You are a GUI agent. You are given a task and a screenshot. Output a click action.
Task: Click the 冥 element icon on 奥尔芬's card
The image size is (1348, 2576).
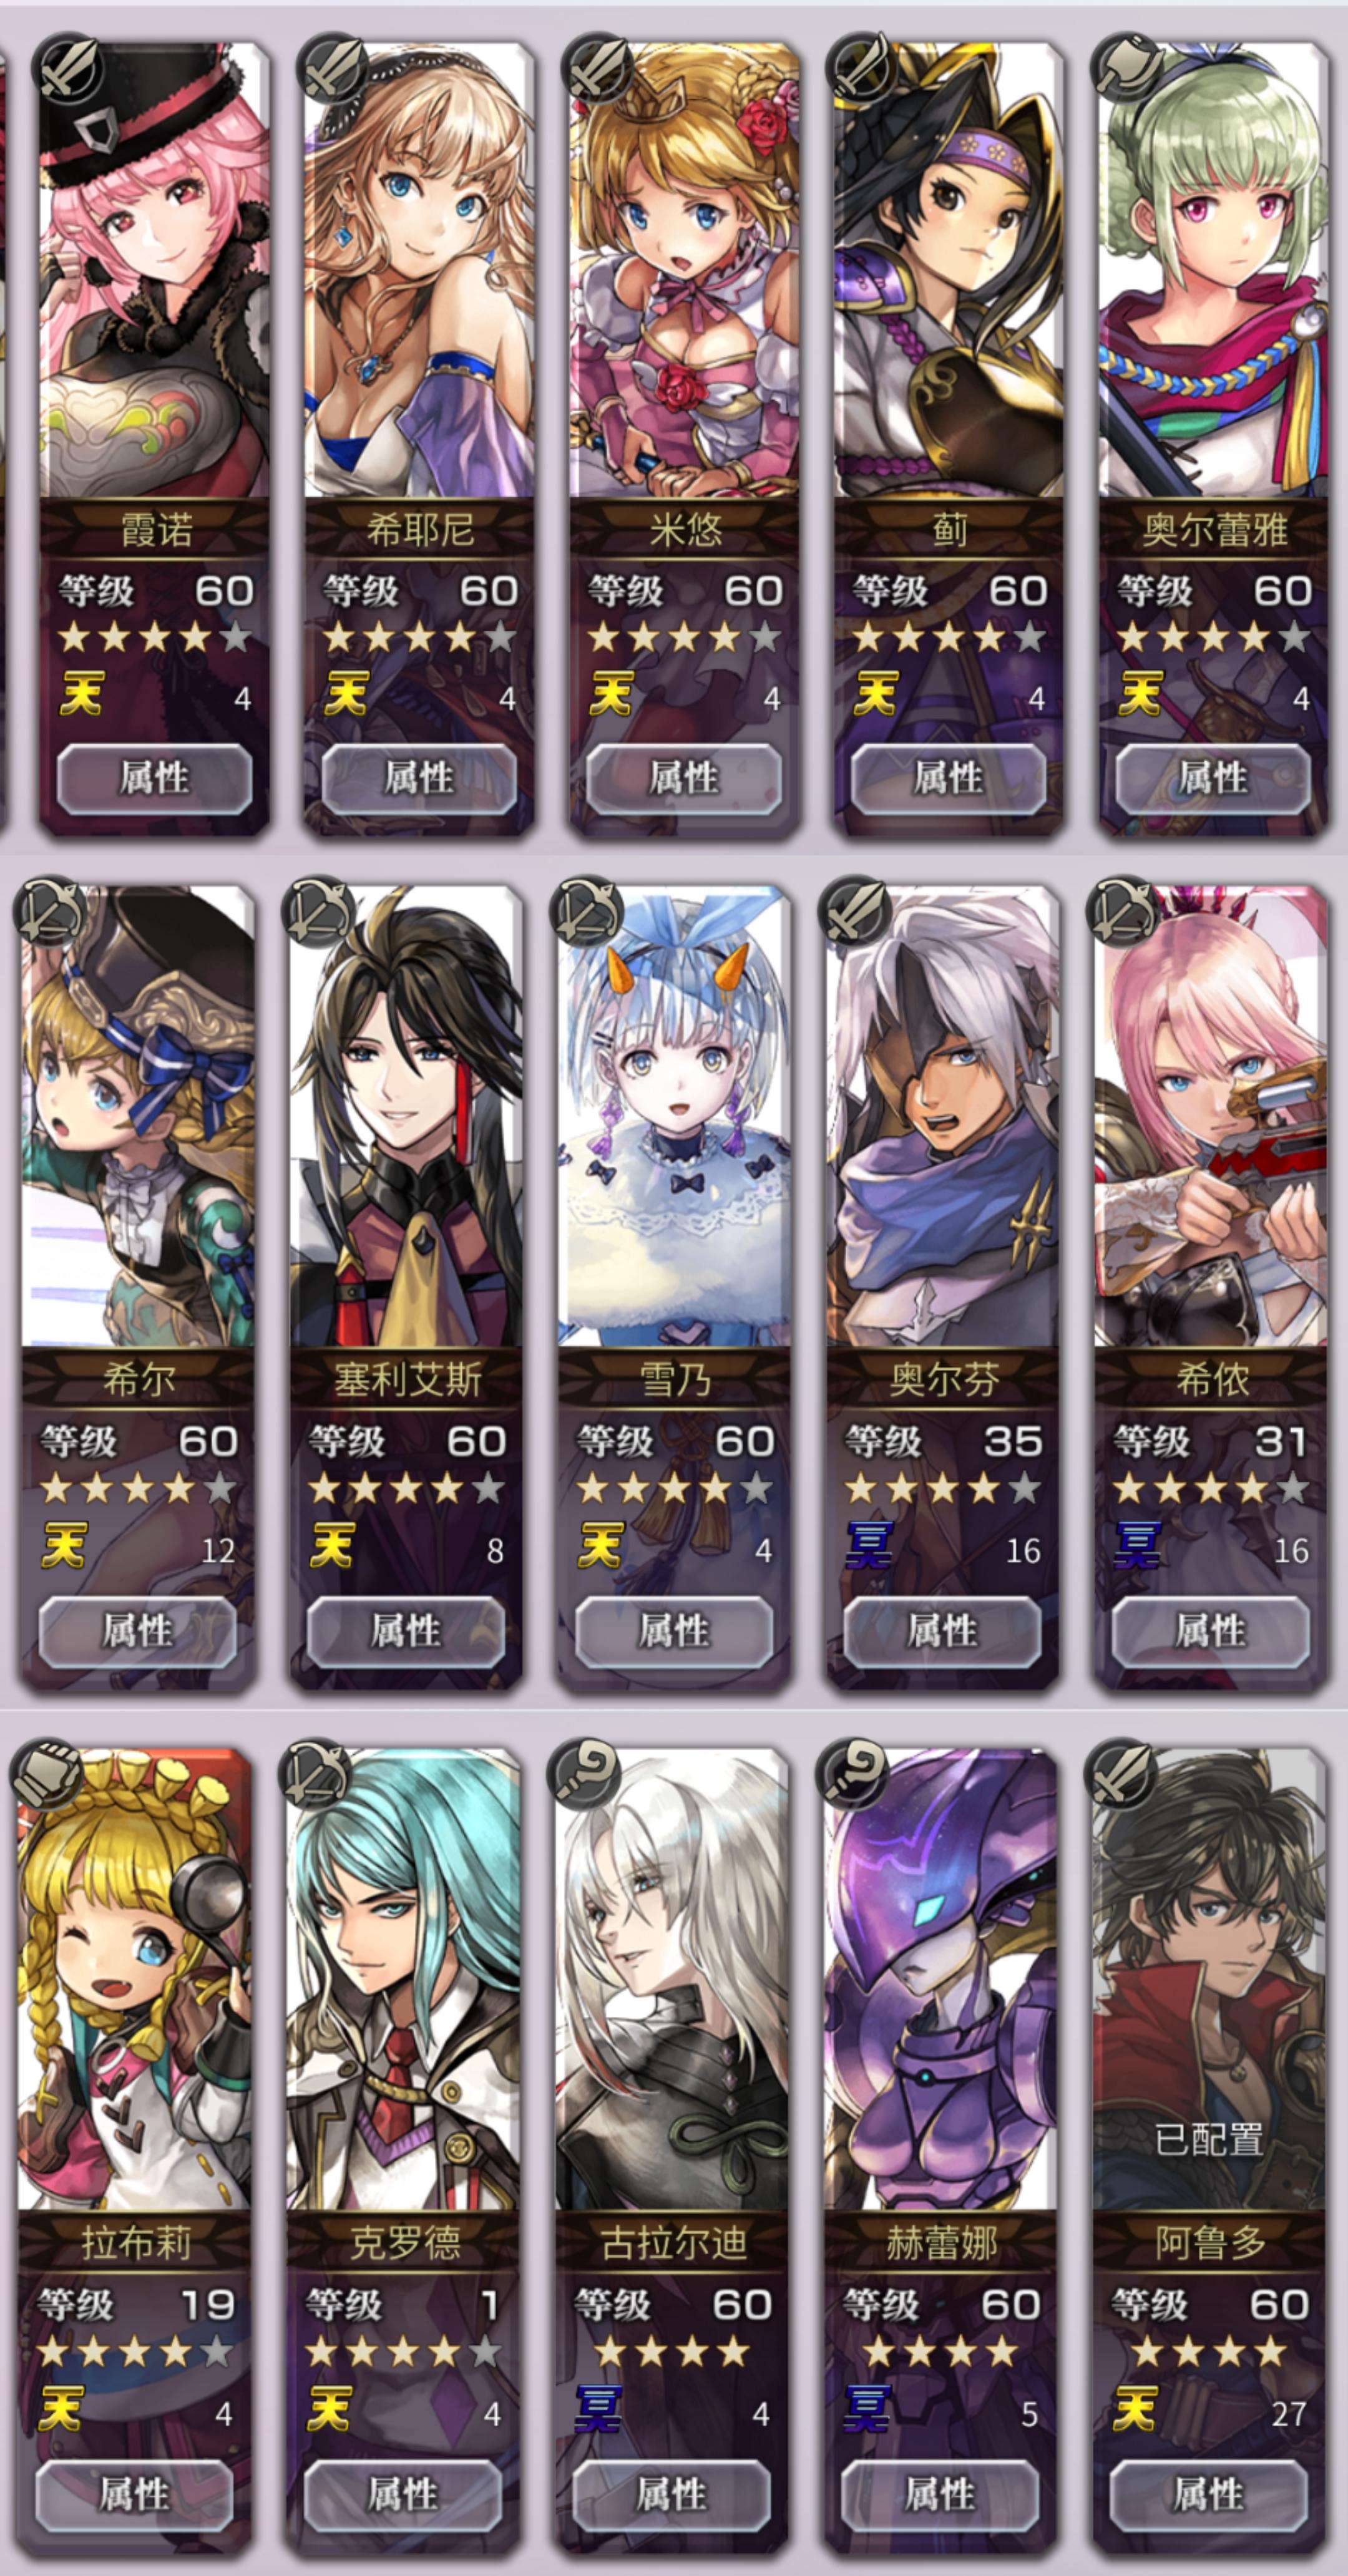[868, 1547]
